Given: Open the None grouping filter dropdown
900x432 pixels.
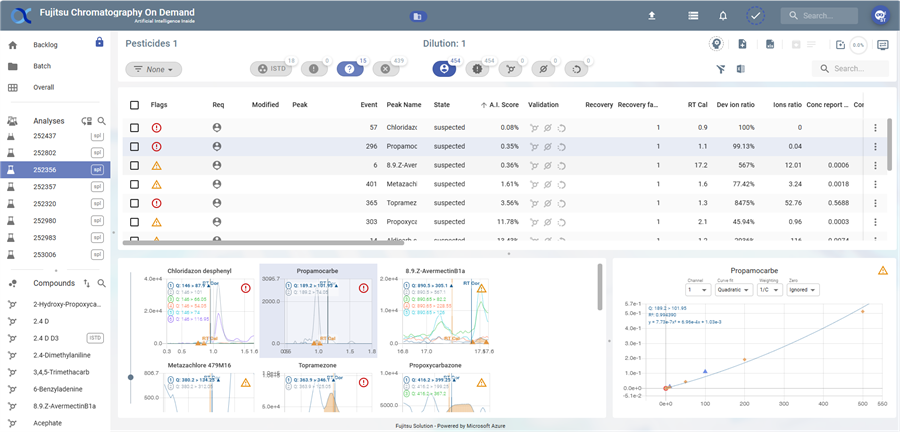Looking at the screenshot, I should tap(154, 69).
